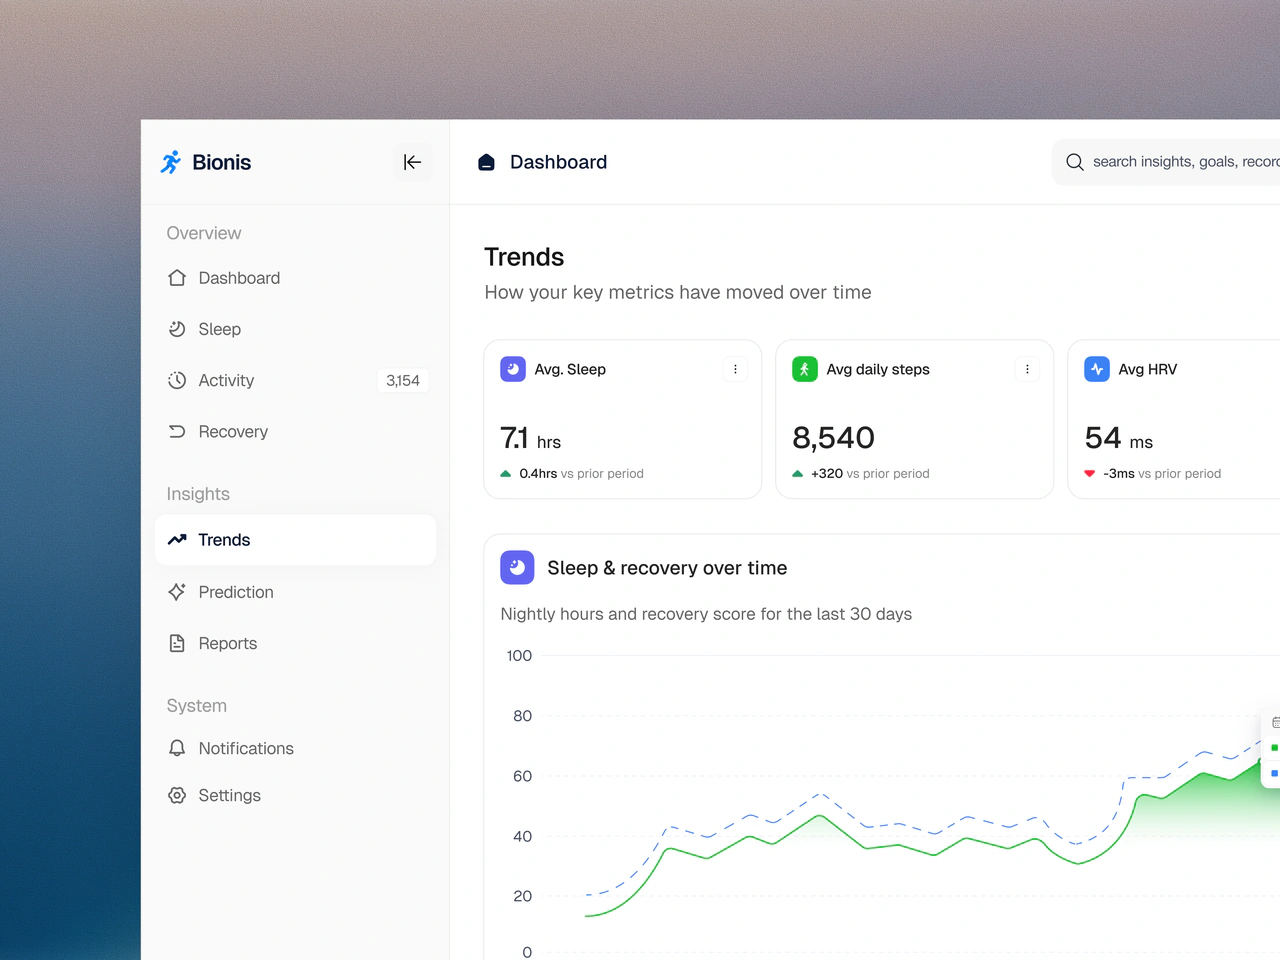Click the Trends line chart icon
Image resolution: width=1280 pixels, height=960 pixels.
coord(177,540)
